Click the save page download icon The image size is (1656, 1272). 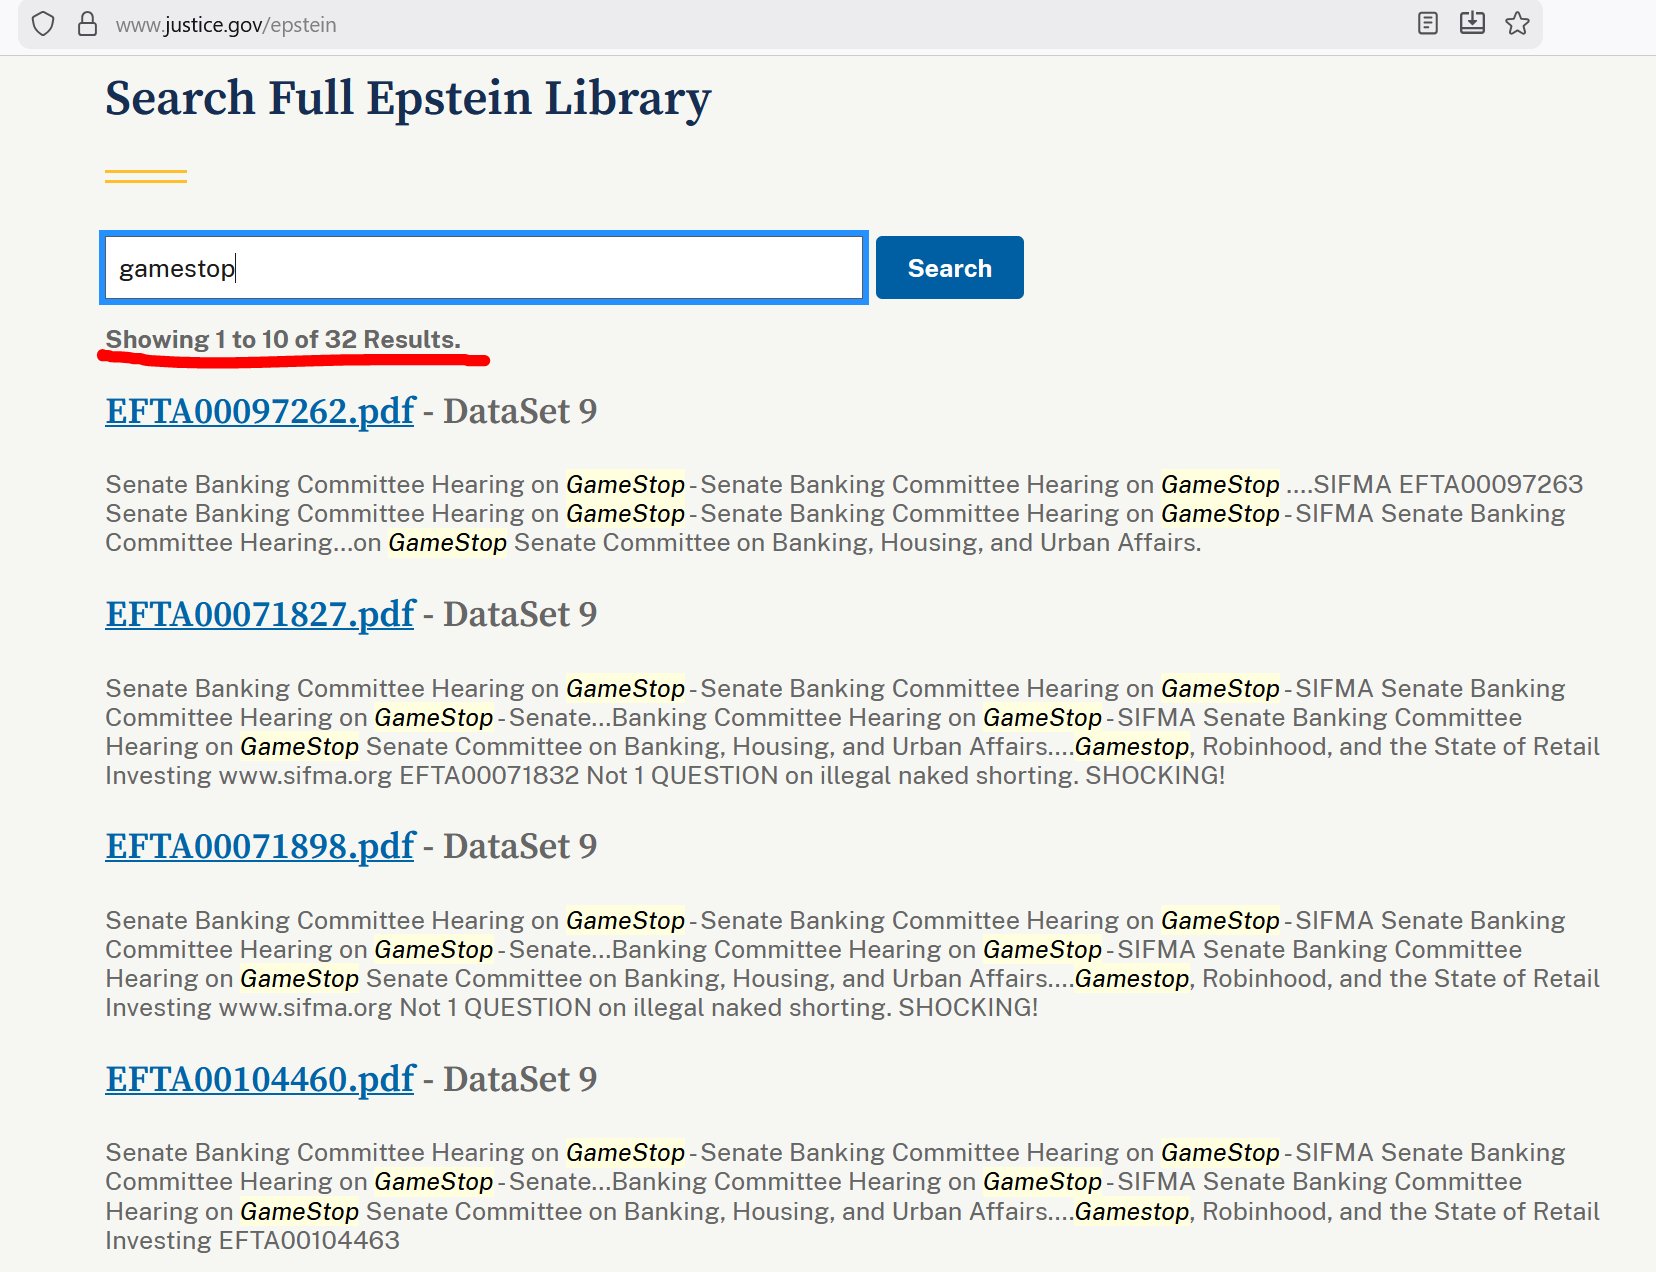[1472, 23]
